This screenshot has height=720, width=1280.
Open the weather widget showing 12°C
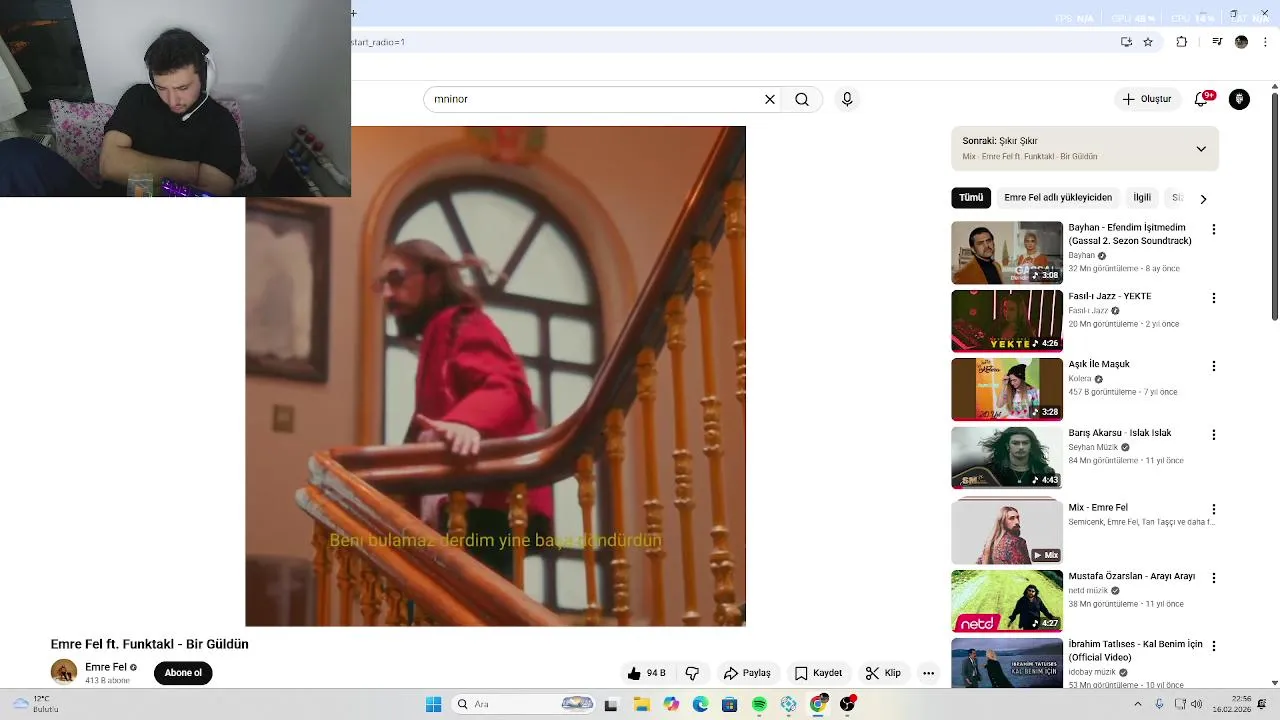point(35,704)
